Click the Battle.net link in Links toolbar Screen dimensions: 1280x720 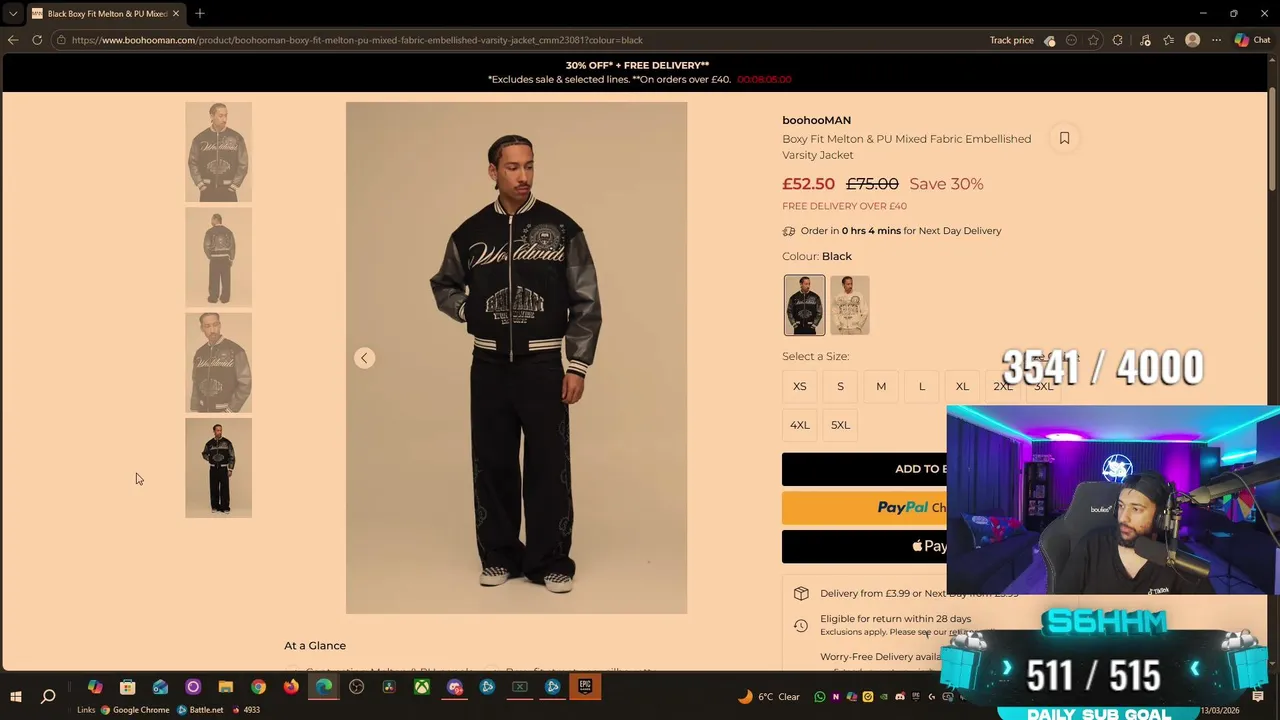(200, 710)
